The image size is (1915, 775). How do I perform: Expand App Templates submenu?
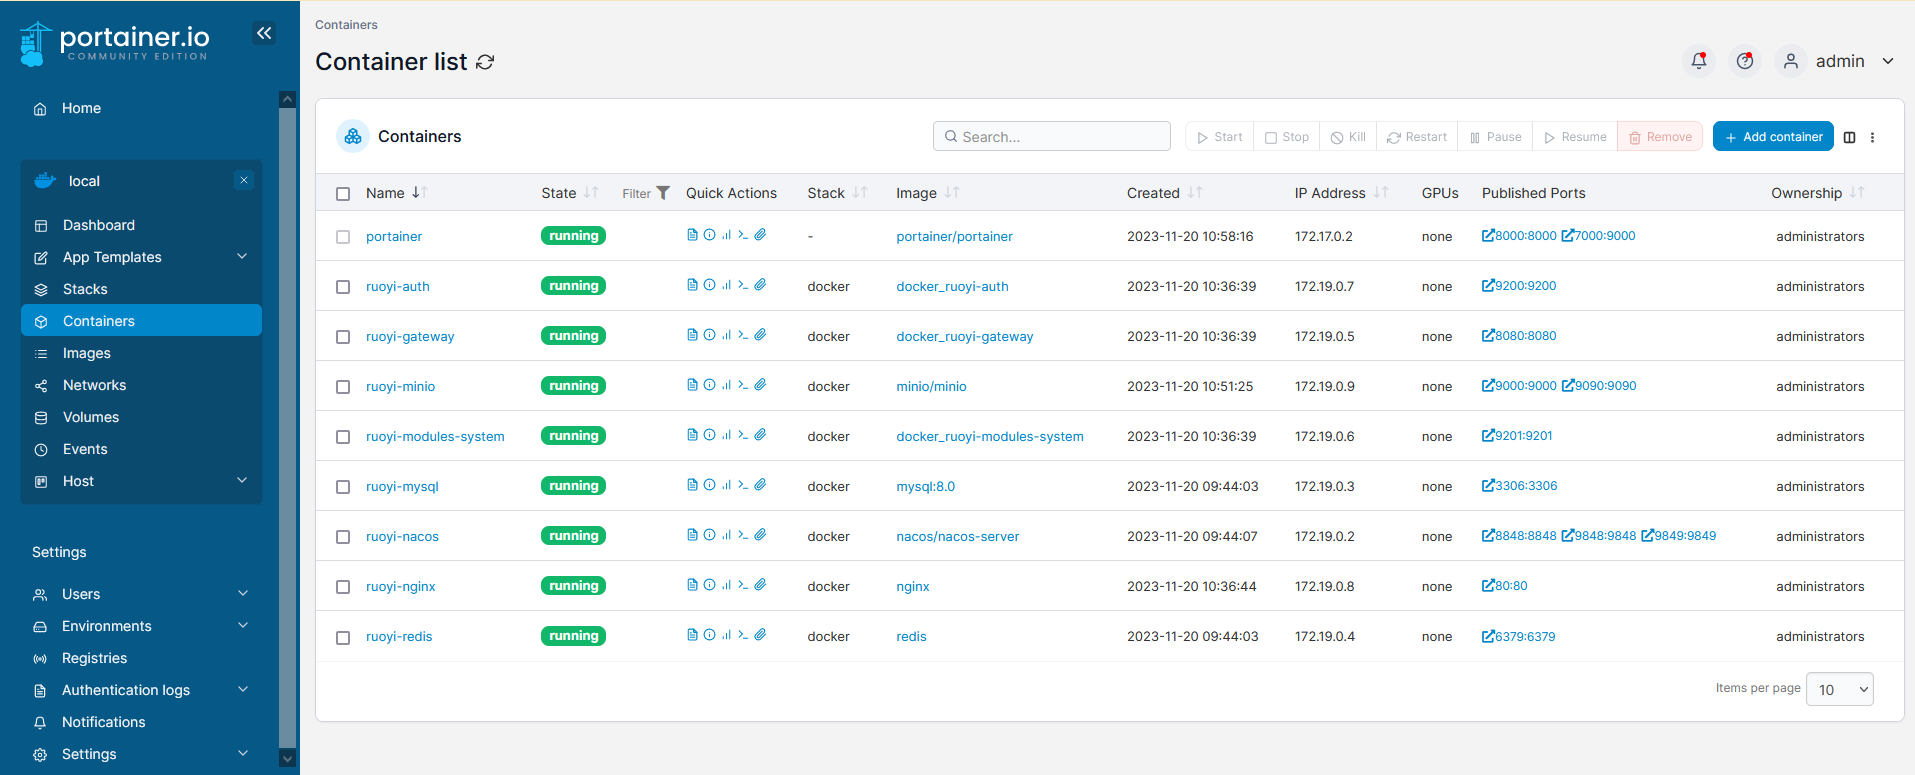tap(242, 257)
